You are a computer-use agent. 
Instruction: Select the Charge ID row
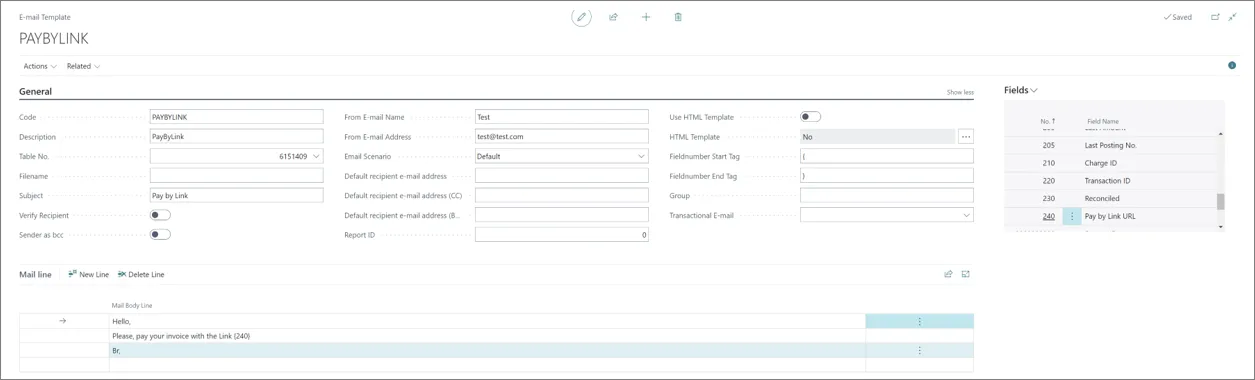(x=1110, y=163)
